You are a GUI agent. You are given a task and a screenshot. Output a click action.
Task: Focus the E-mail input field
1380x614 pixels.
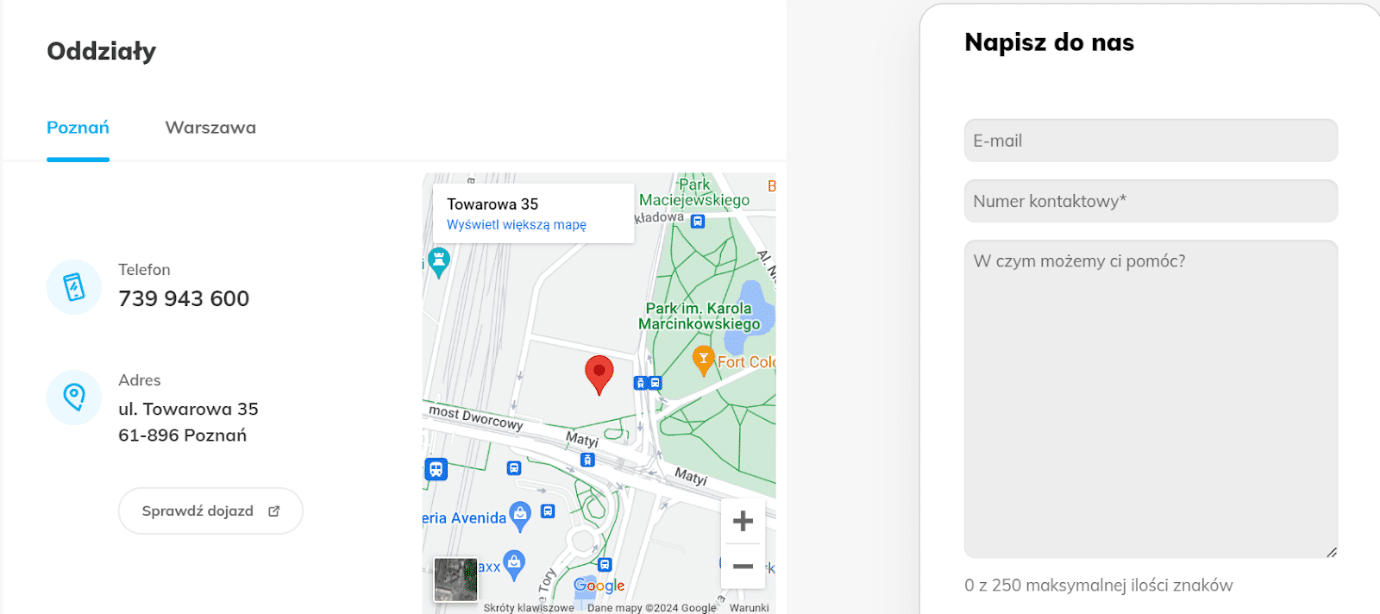click(1151, 141)
